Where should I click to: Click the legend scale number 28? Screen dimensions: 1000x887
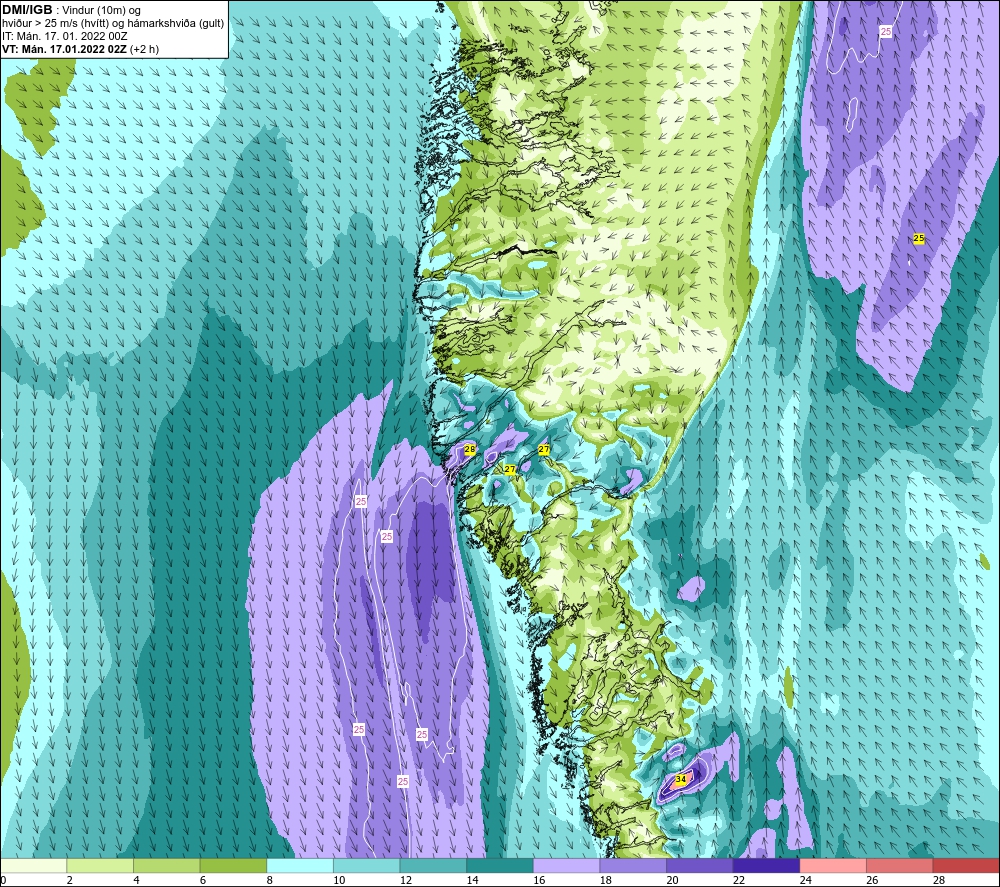click(939, 880)
